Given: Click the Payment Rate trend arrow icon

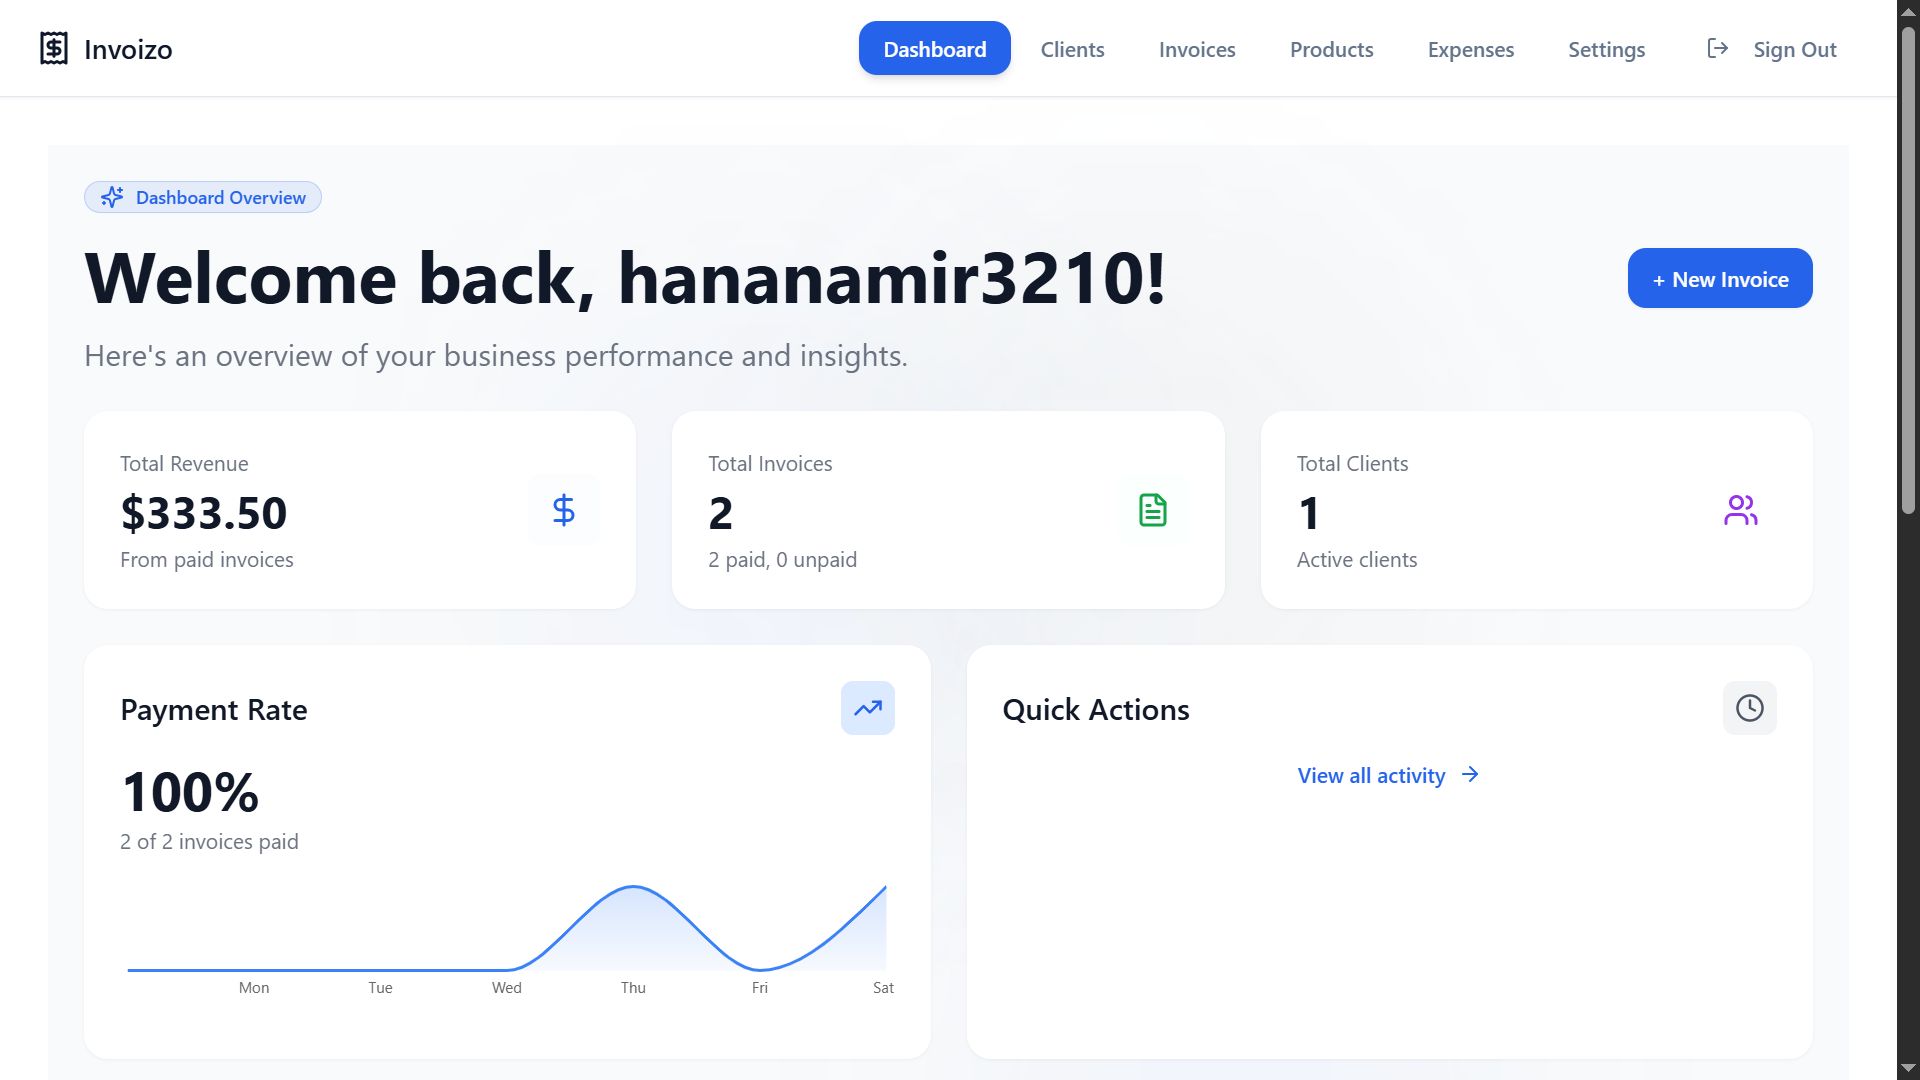Looking at the screenshot, I should 867,708.
